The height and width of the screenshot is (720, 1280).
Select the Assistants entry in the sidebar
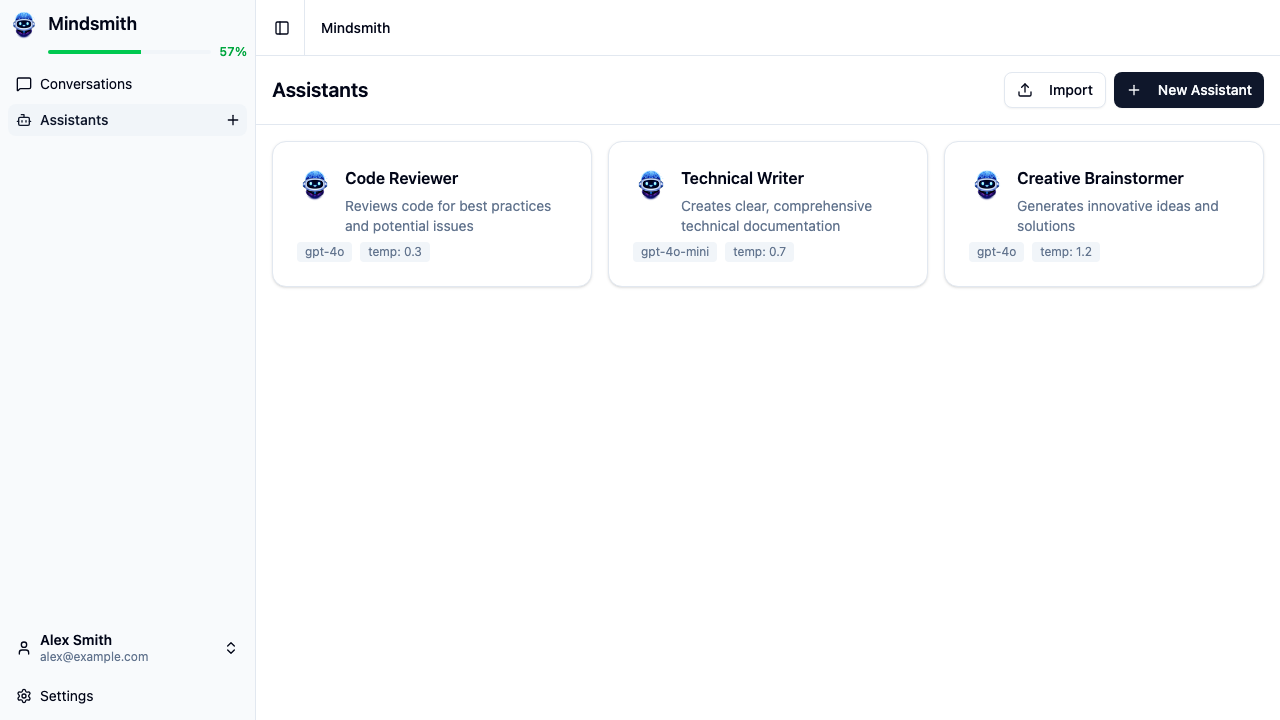click(74, 120)
